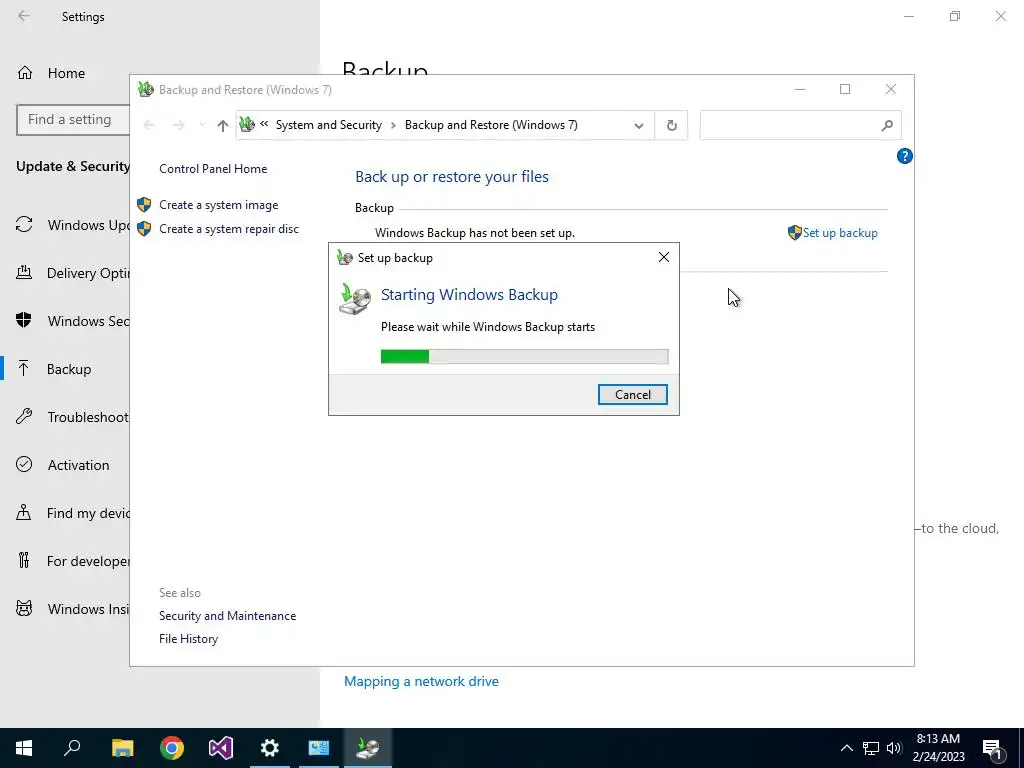Maximize the Backup and Restore window

click(x=844, y=89)
